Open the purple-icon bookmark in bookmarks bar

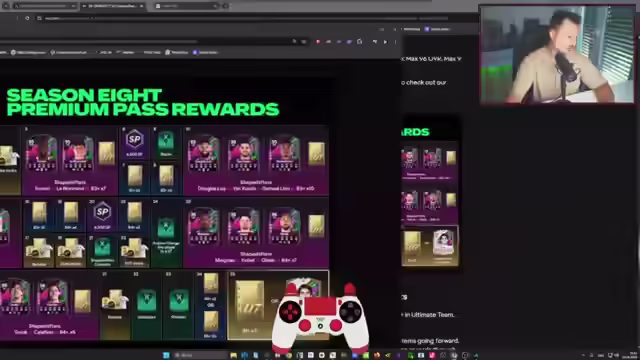tap(206, 52)
